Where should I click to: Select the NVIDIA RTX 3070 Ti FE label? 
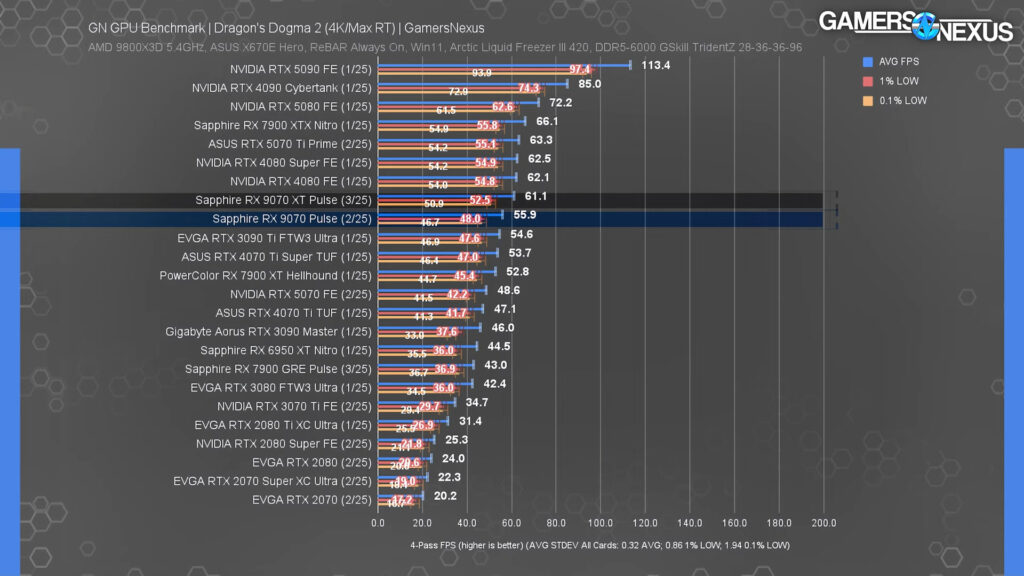pos(294,406)
